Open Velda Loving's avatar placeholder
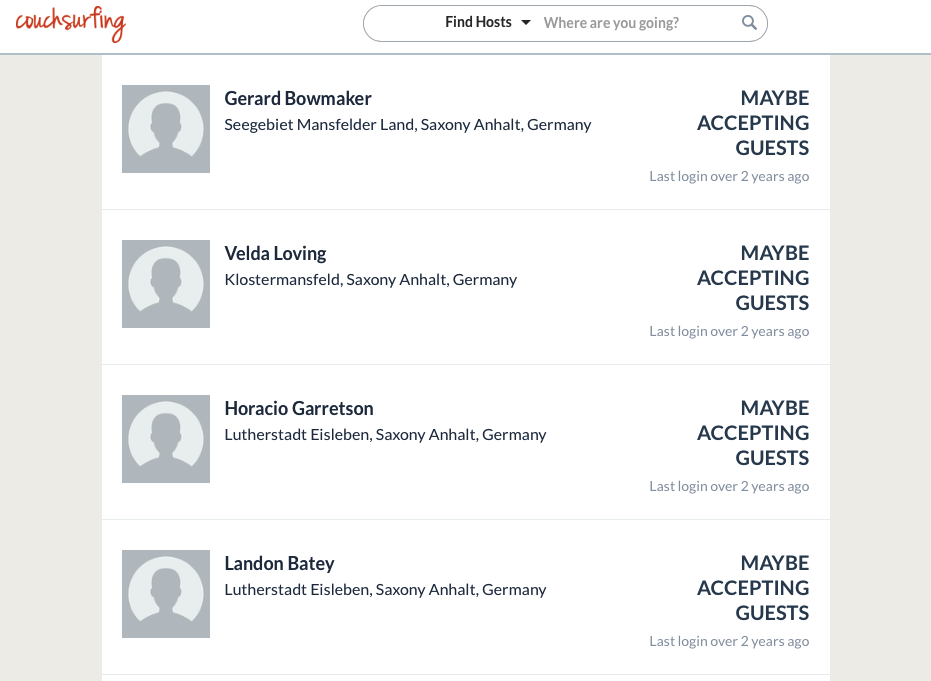Image resolution: width=931 pixels, height=681 pixels. pyautogui.click(x=166, y=284)
